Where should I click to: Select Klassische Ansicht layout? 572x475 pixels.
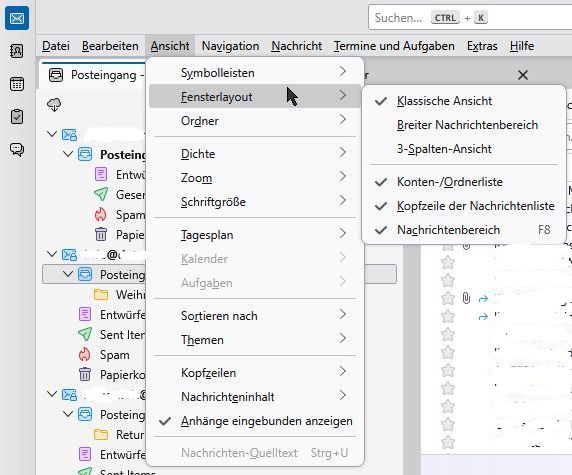coord(463,101)
